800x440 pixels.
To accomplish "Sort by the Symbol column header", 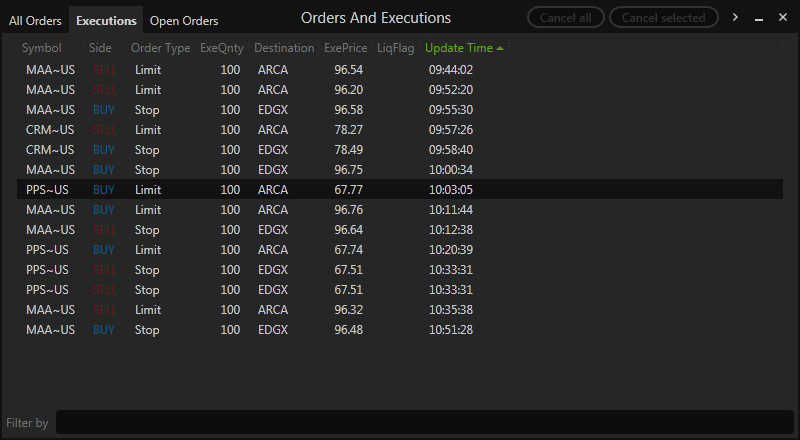I will pos(41,48).
